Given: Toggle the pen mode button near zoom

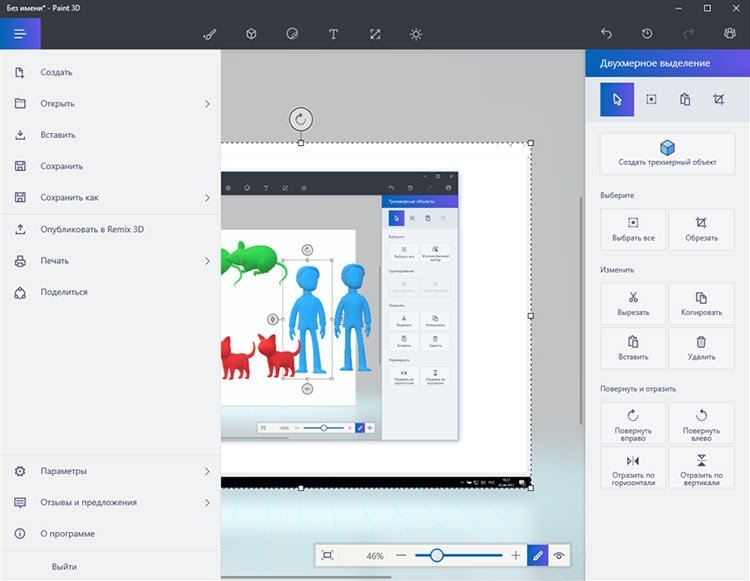Looking at the screenshot, I should (x=538, y=555).
